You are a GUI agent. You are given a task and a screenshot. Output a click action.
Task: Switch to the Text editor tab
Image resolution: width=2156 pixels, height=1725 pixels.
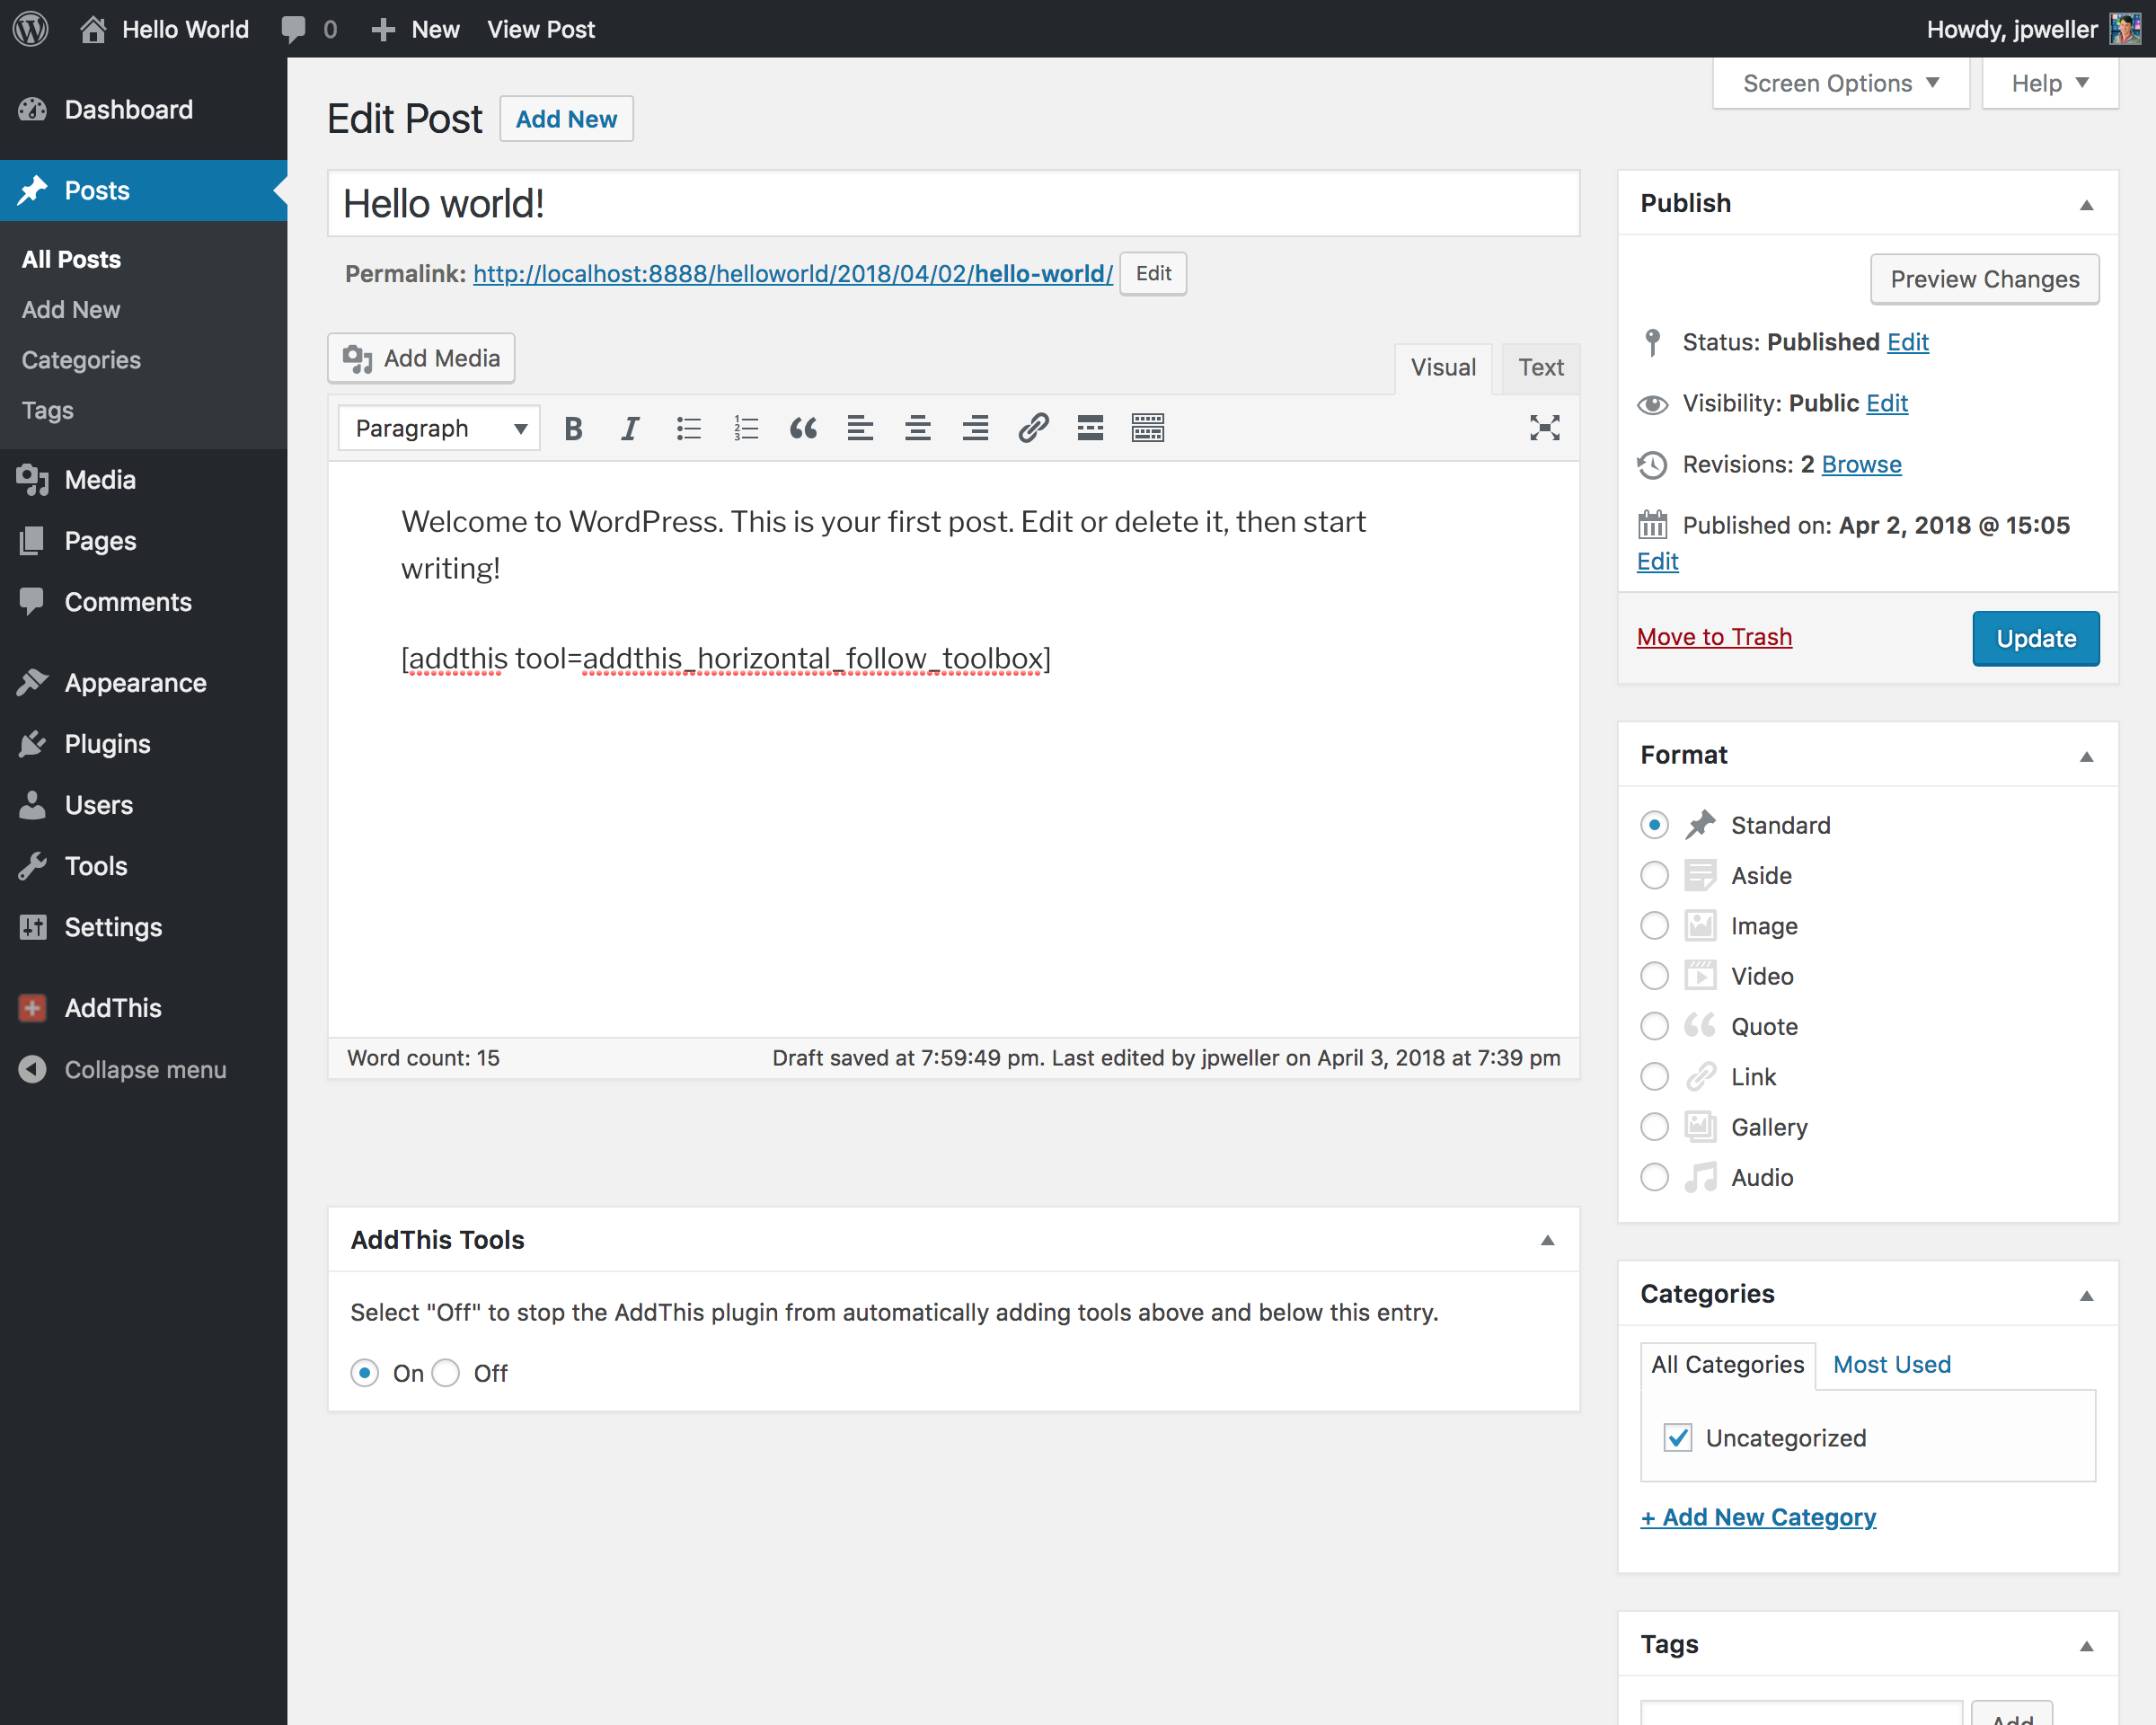coord(1540,367)
